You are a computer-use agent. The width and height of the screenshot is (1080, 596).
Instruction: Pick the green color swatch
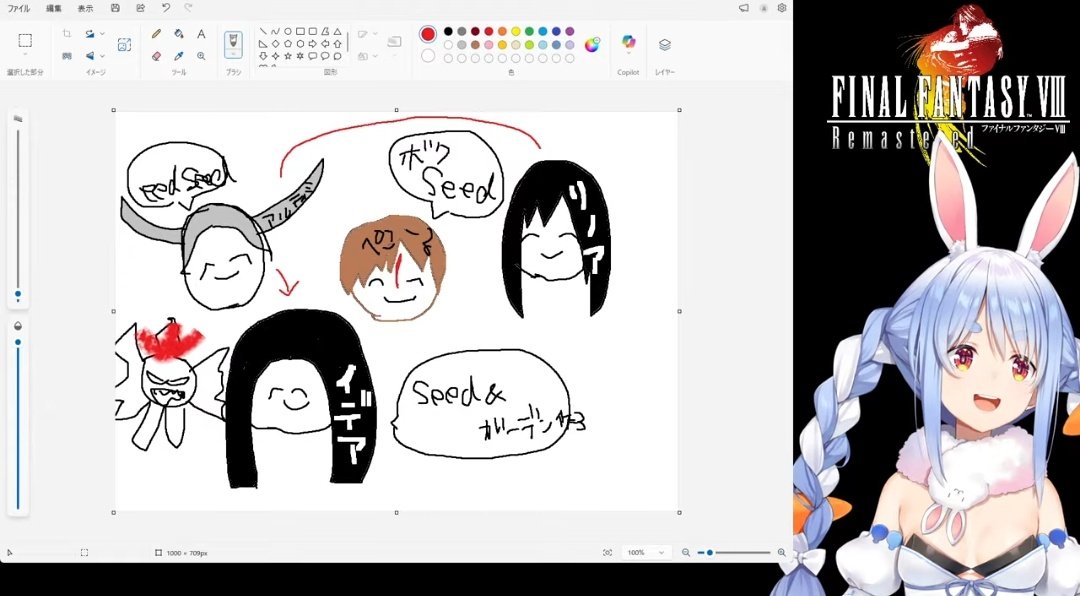pos(529,31)
